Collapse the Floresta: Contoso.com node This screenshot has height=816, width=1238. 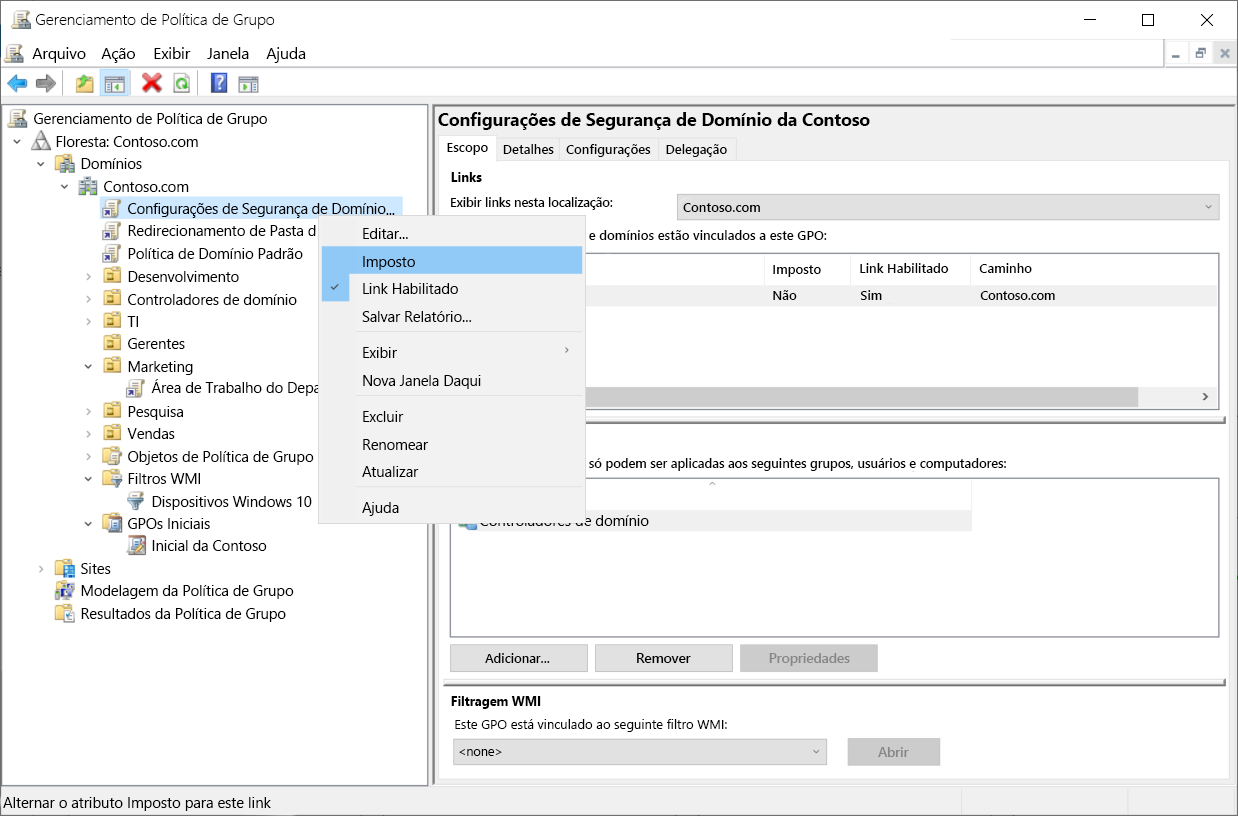point(17,141)
